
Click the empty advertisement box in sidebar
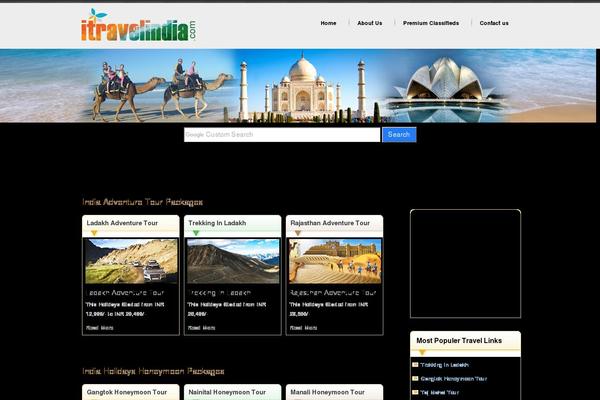coord(465,264)
